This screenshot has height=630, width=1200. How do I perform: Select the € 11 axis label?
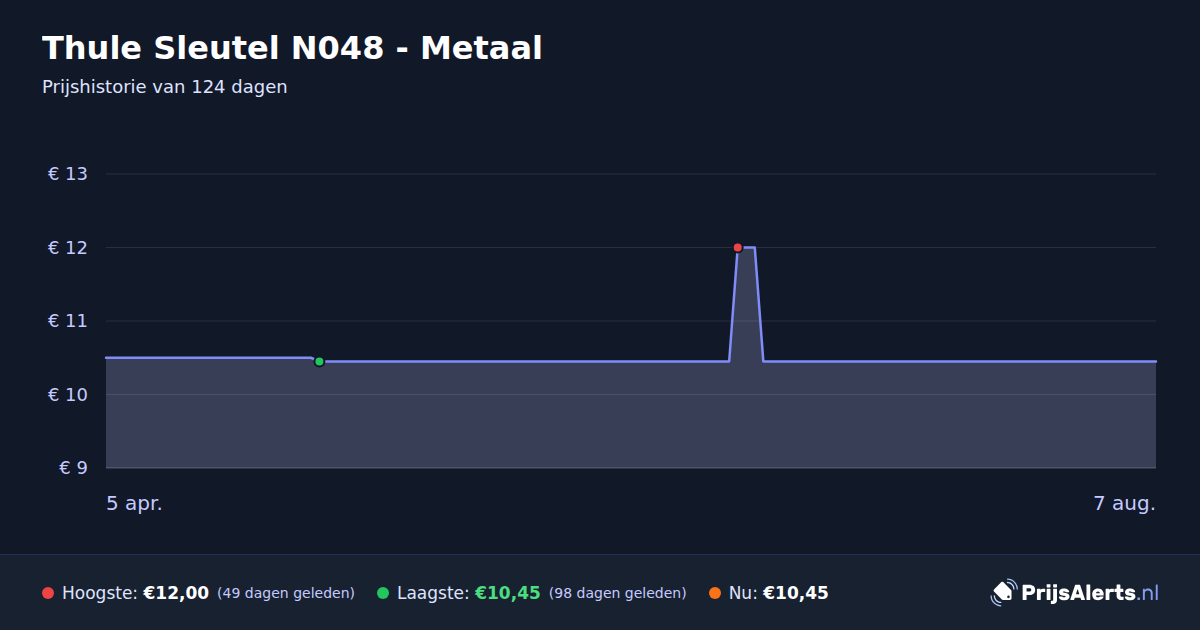(68, 321)
